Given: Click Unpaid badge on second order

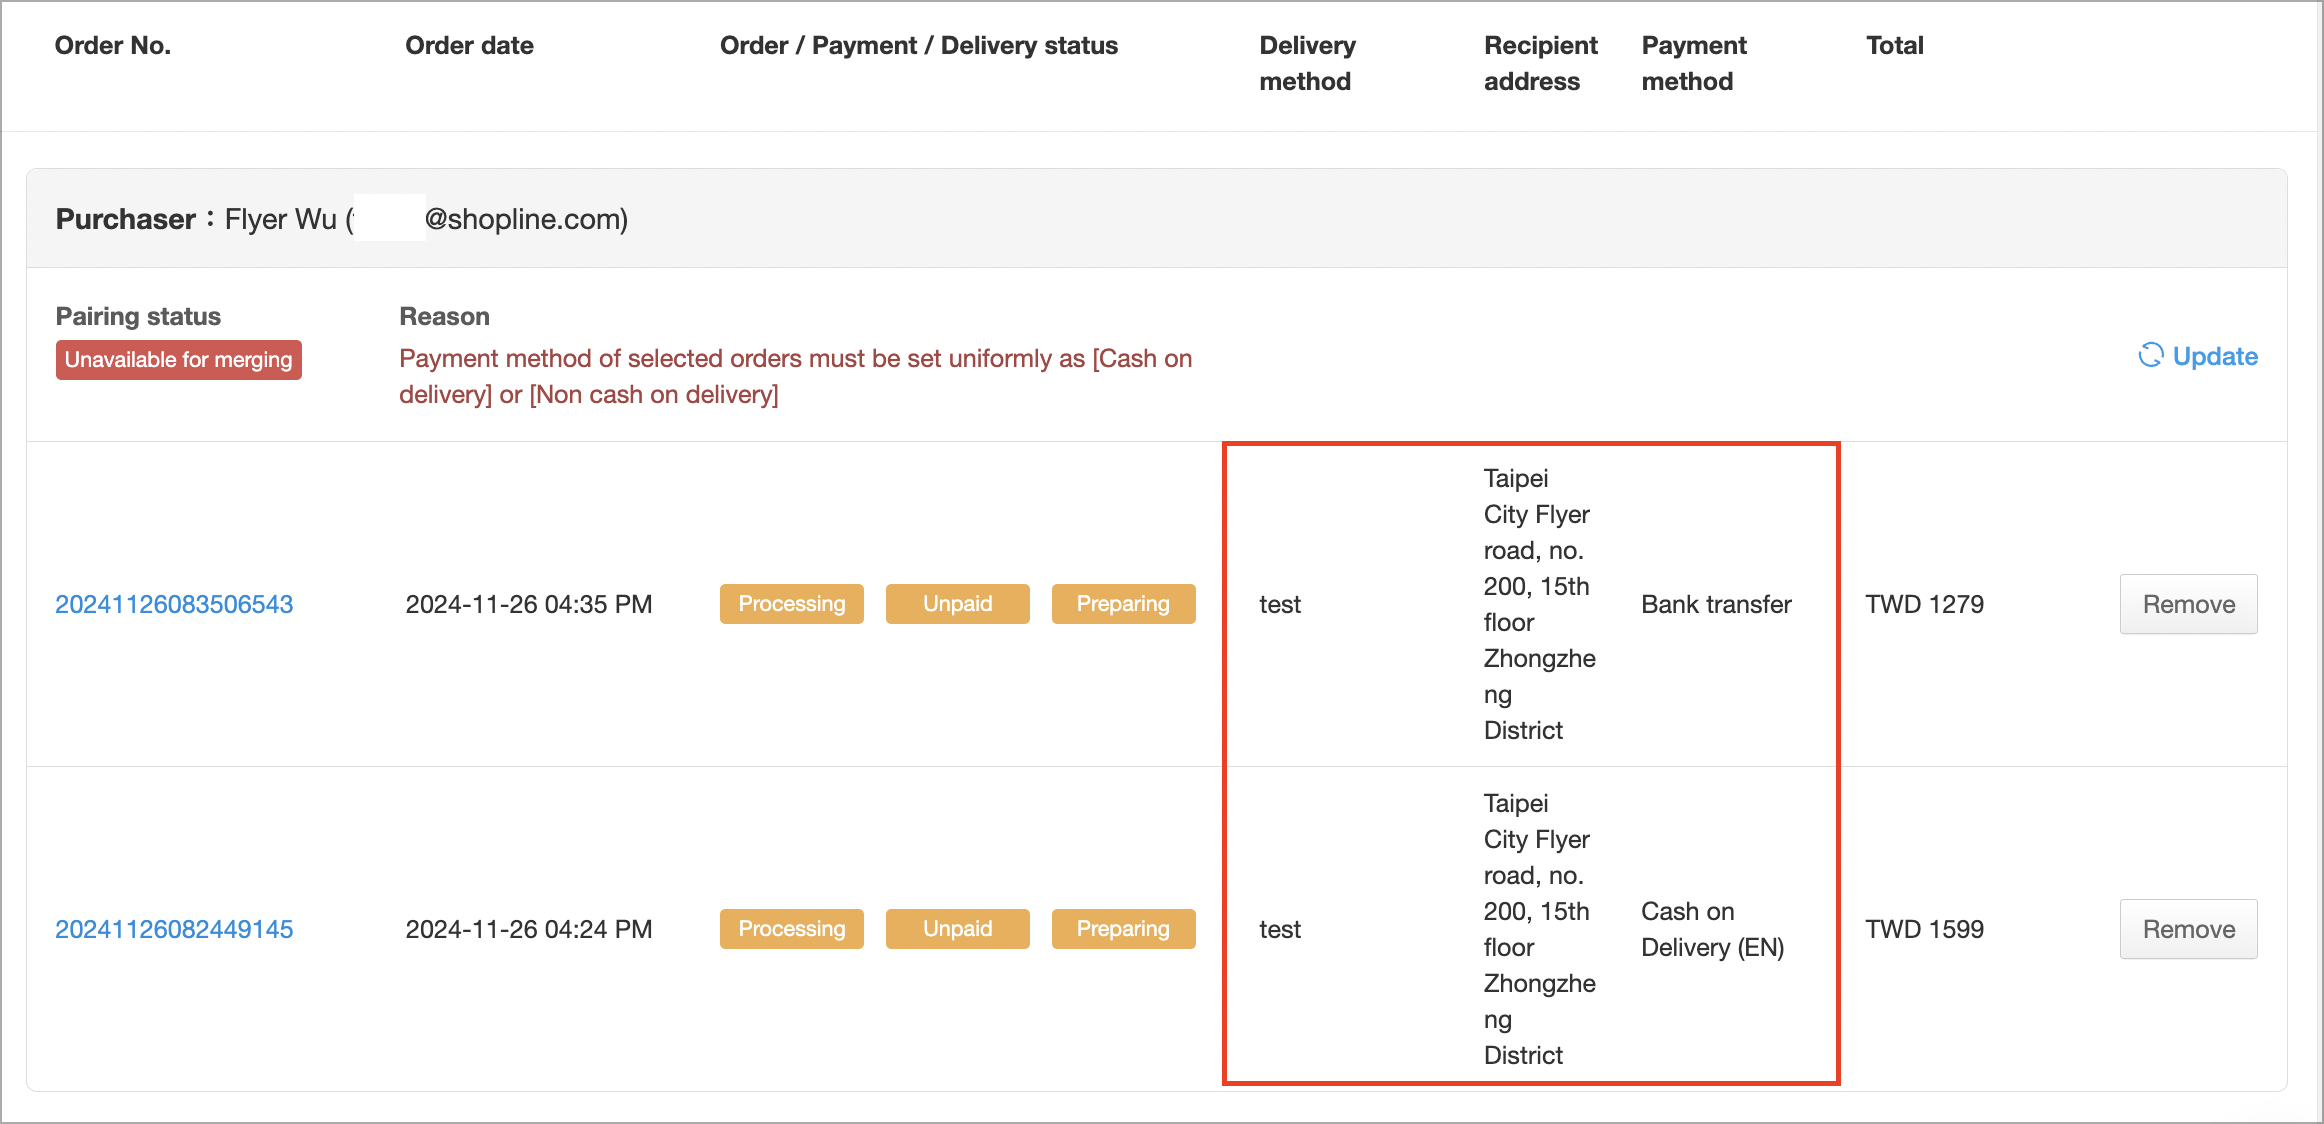Looking at the screenshot, I should pyautogui.click(x=957, y=929).
